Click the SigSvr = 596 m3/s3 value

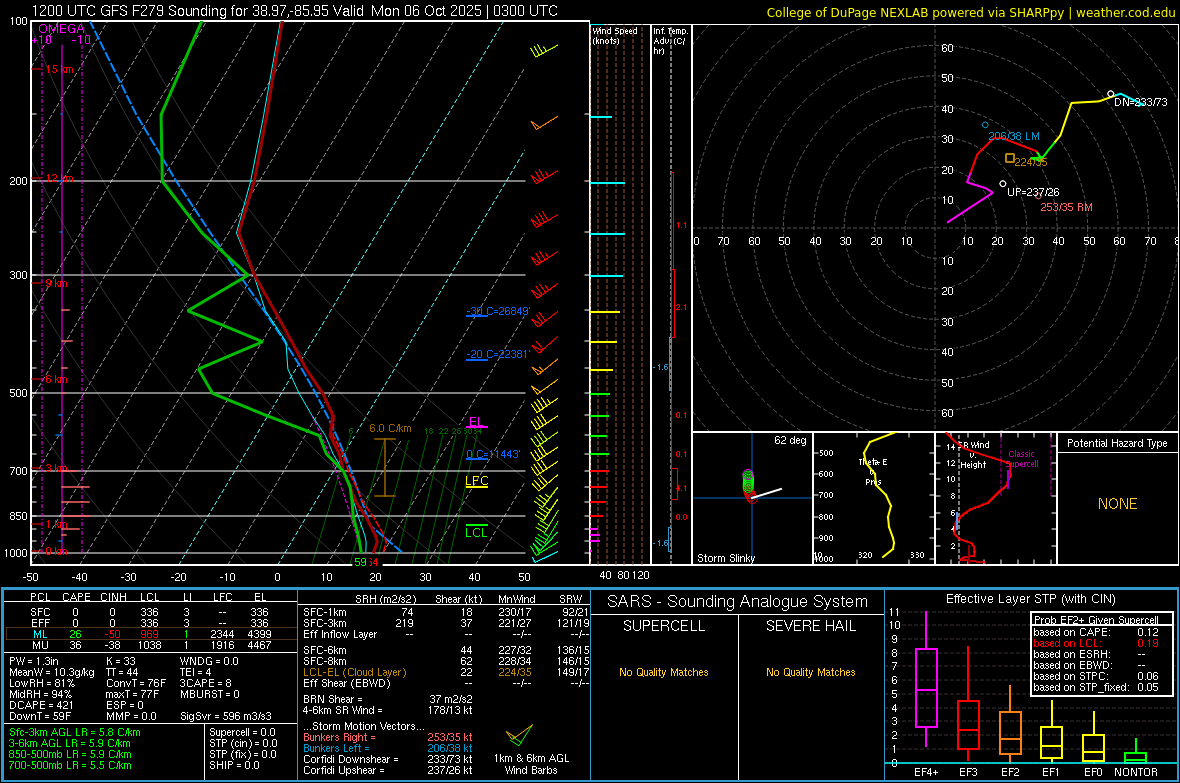pos(226,716)
